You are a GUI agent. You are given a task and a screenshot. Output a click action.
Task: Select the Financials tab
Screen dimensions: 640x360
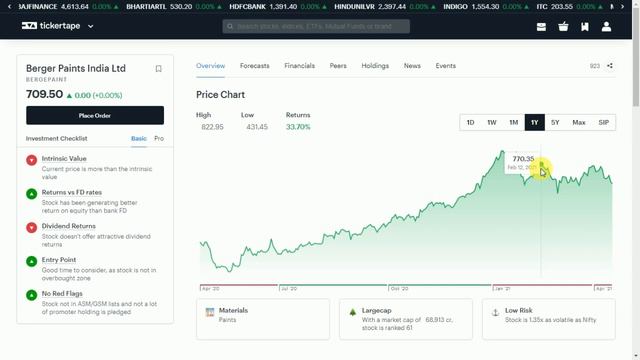pyautogui.click(x=300, y=66)
